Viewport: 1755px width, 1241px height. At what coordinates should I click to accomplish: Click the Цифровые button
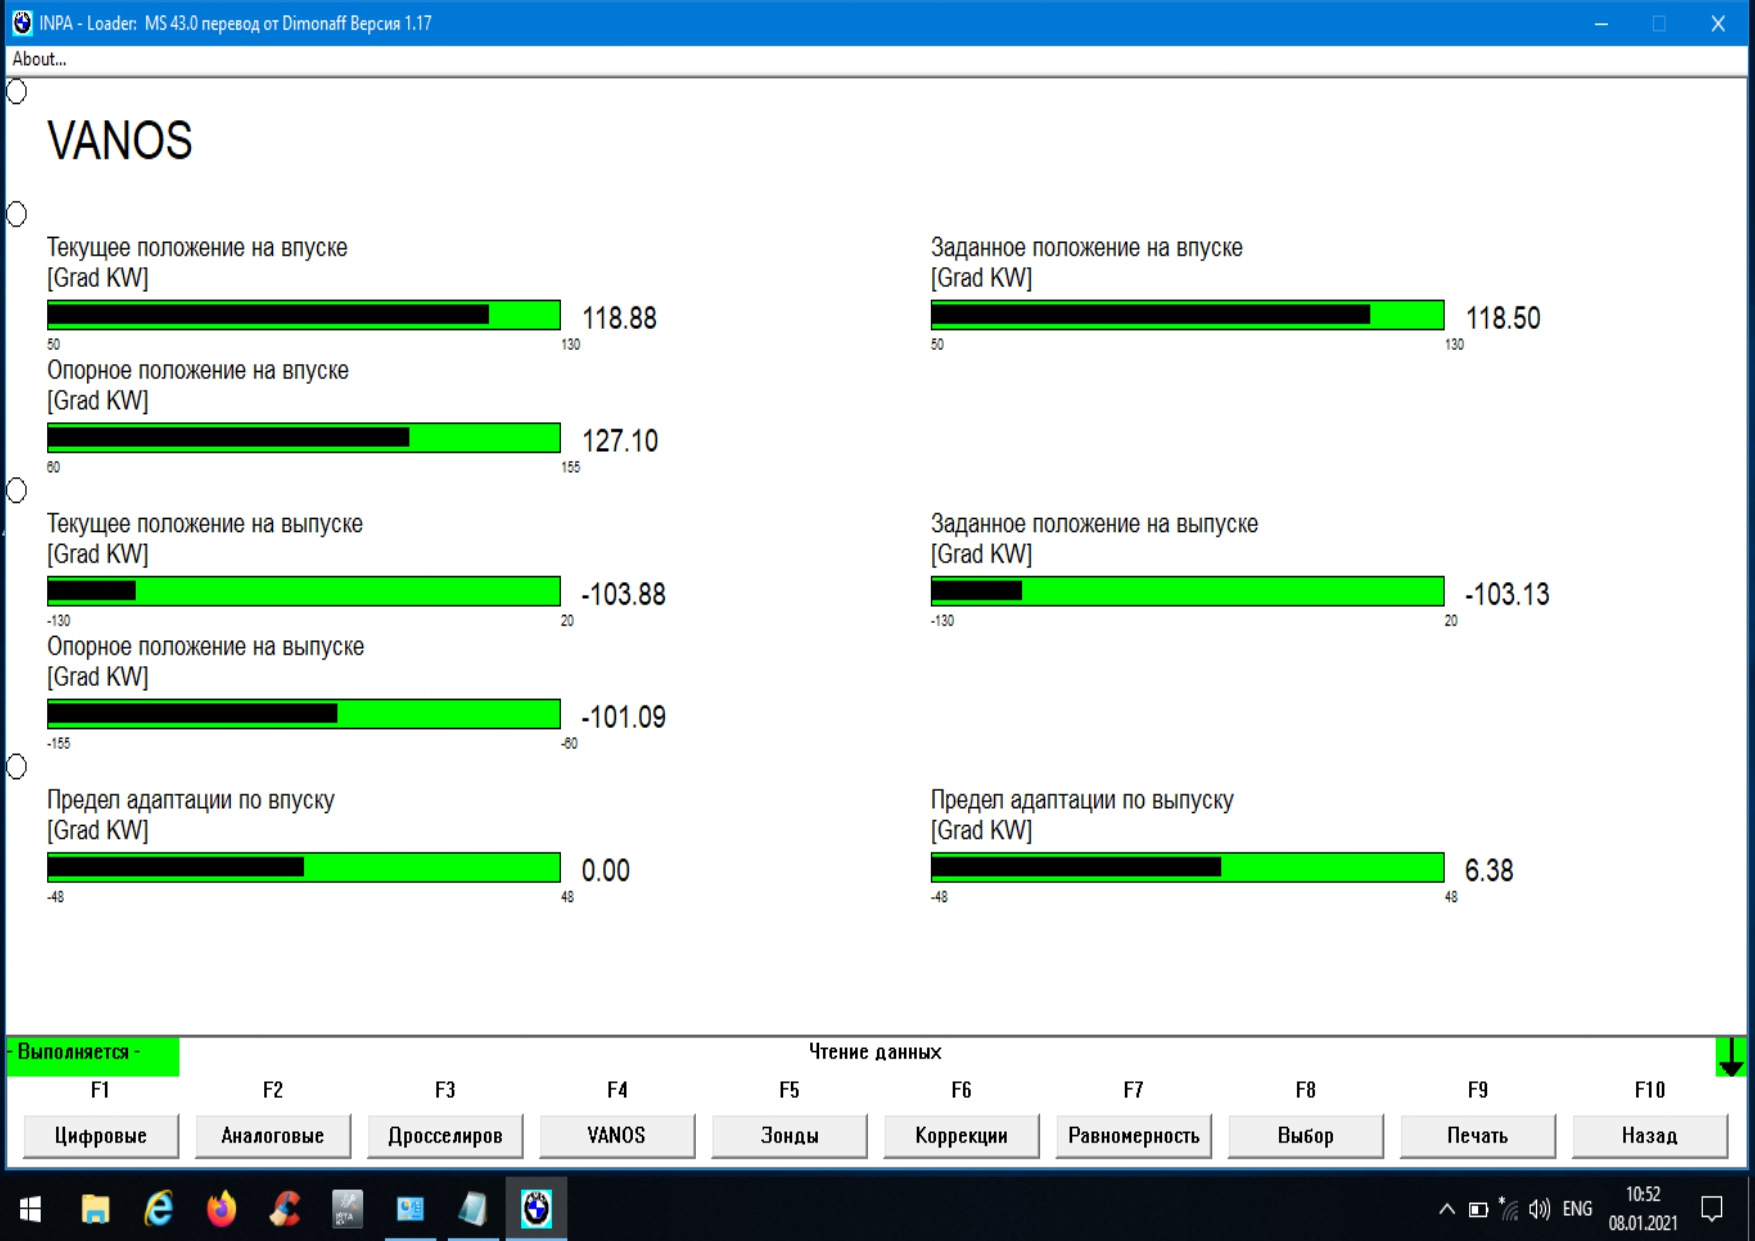tap(100, 1136)
